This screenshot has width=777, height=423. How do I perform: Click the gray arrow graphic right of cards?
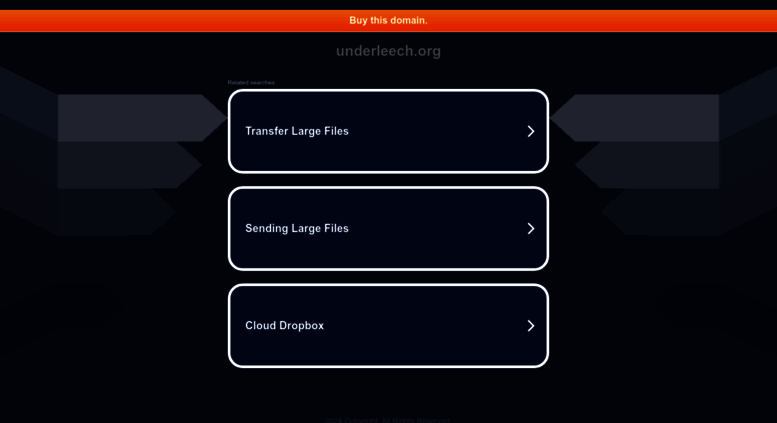637,118
